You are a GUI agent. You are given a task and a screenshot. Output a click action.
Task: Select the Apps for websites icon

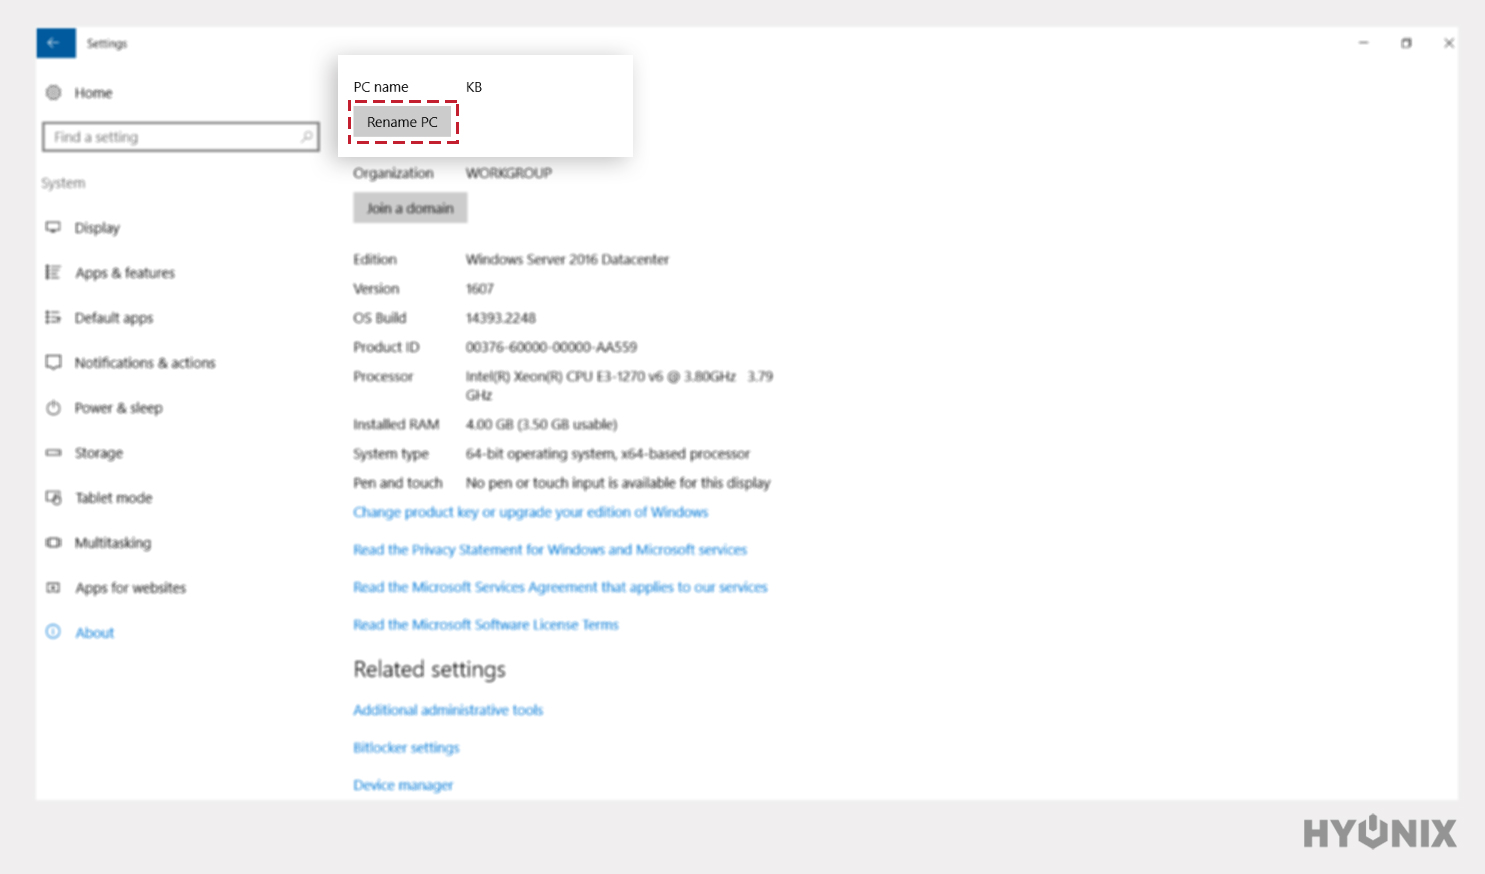[55, 587]
